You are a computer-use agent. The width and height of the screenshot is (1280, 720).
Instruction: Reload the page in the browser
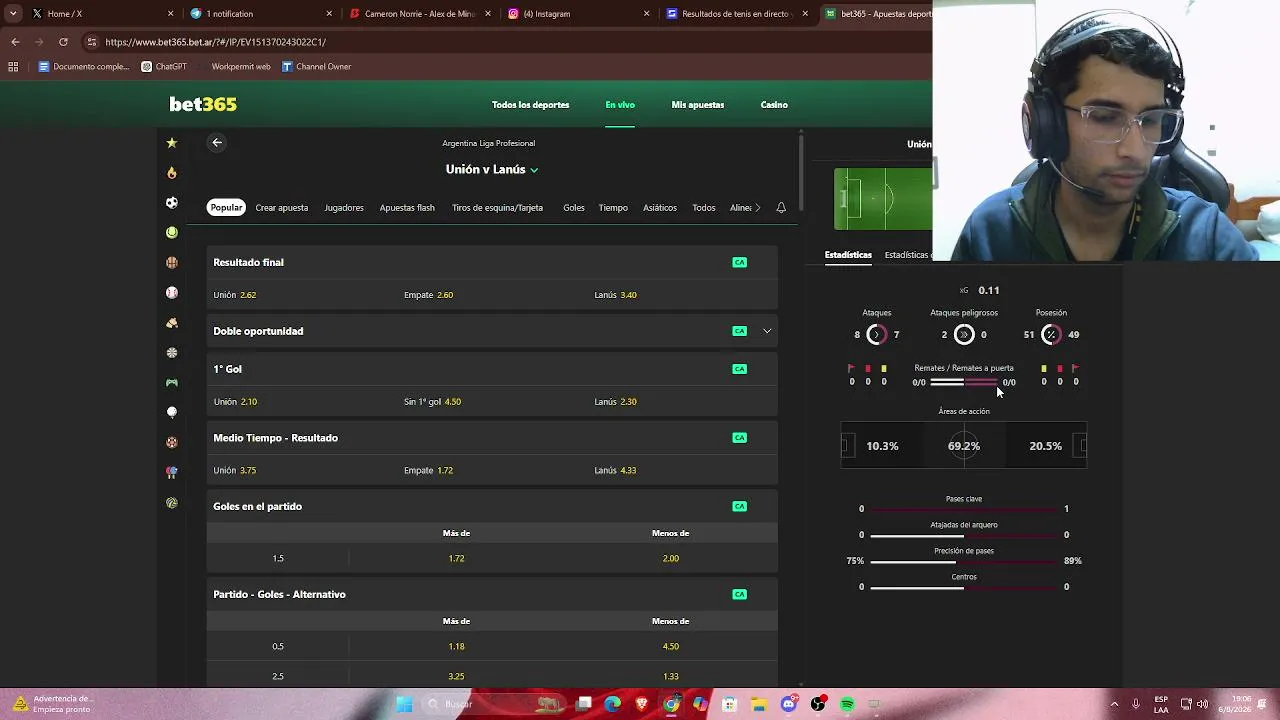point(63,42)
